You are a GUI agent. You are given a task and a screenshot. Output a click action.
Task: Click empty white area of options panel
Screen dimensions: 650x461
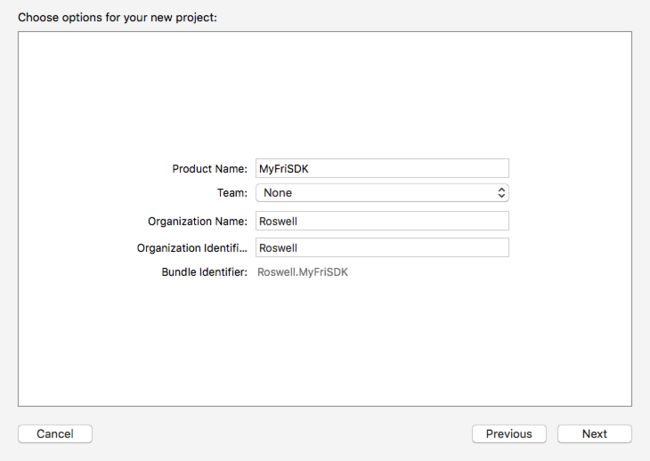(x=325, y=91)
